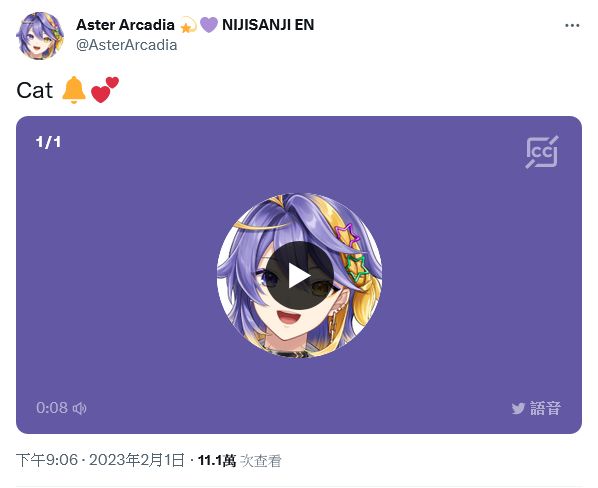Play the voice tweet audio
Screen dimensions: 598x488
point(299,275)
